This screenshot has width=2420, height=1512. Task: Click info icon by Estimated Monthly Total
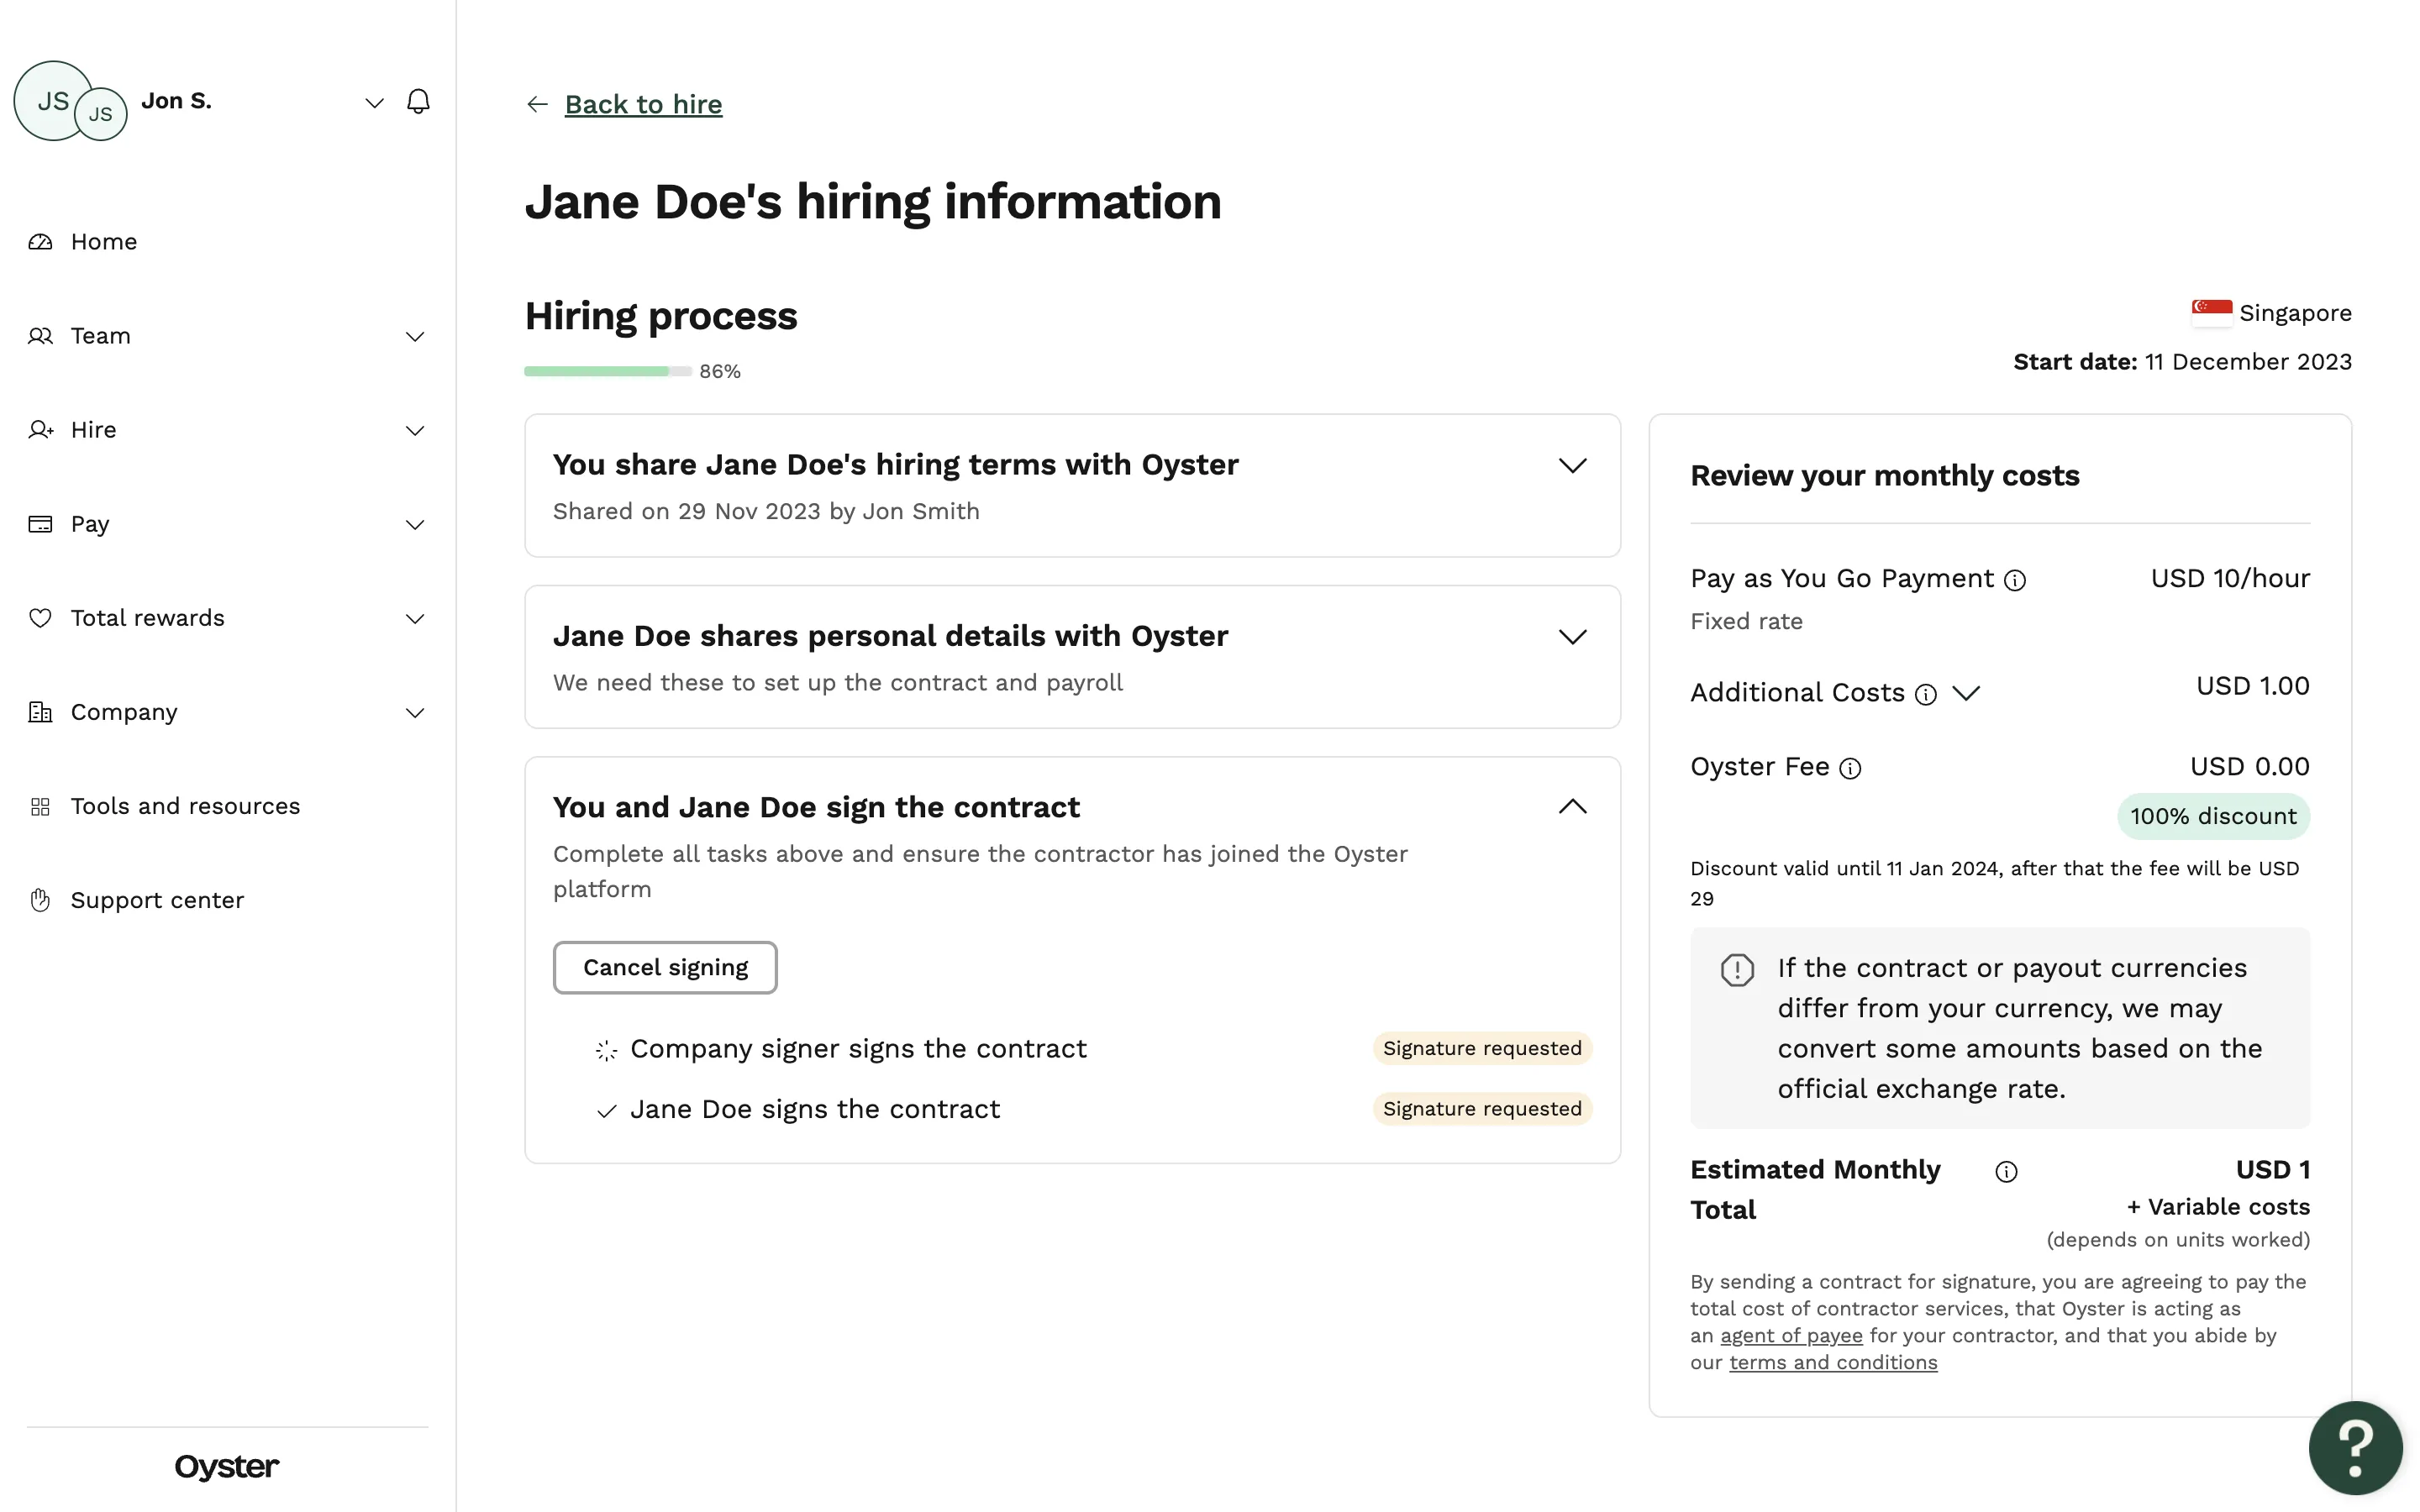(x=2006, y=1172)
